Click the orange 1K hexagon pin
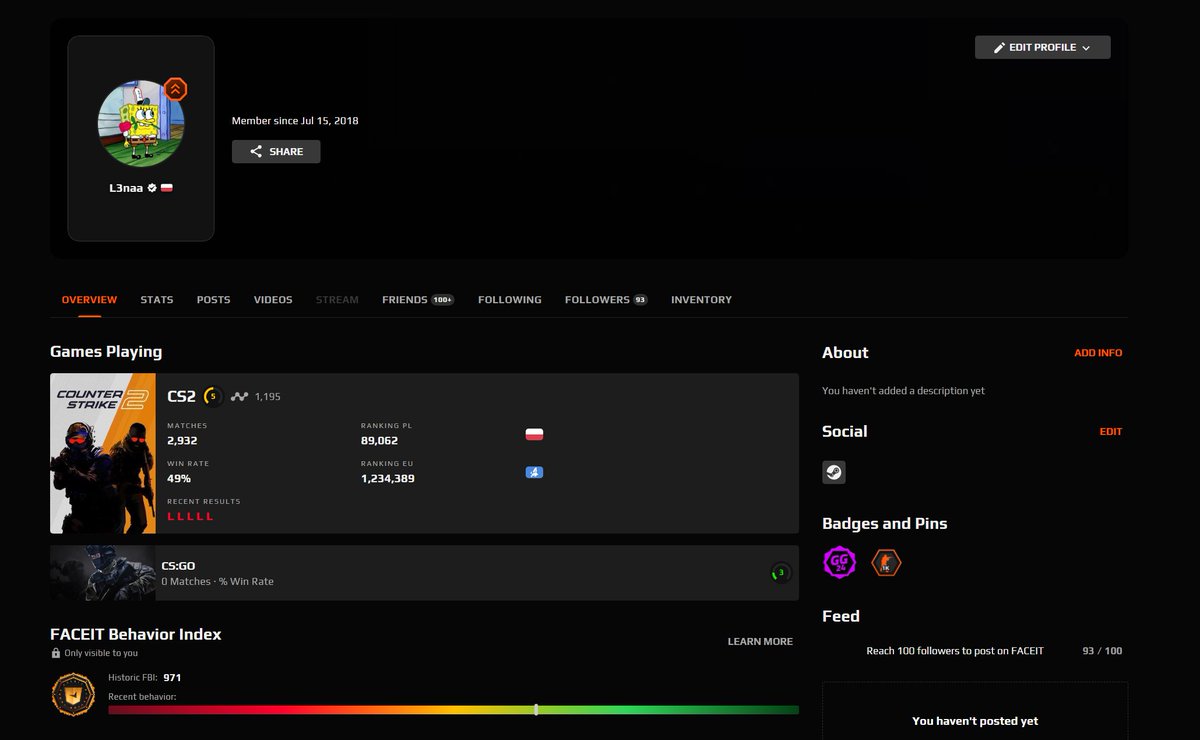 pos(886,563)
